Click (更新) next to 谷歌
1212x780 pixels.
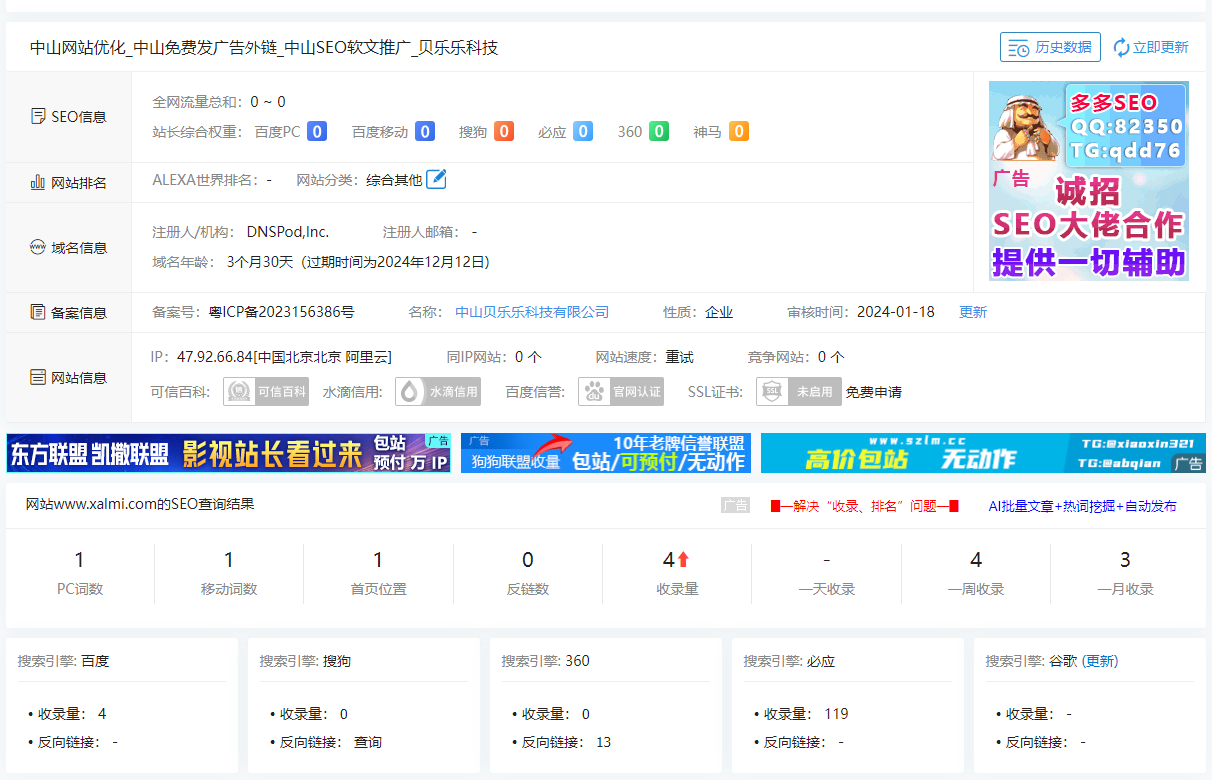point(1100,661)
